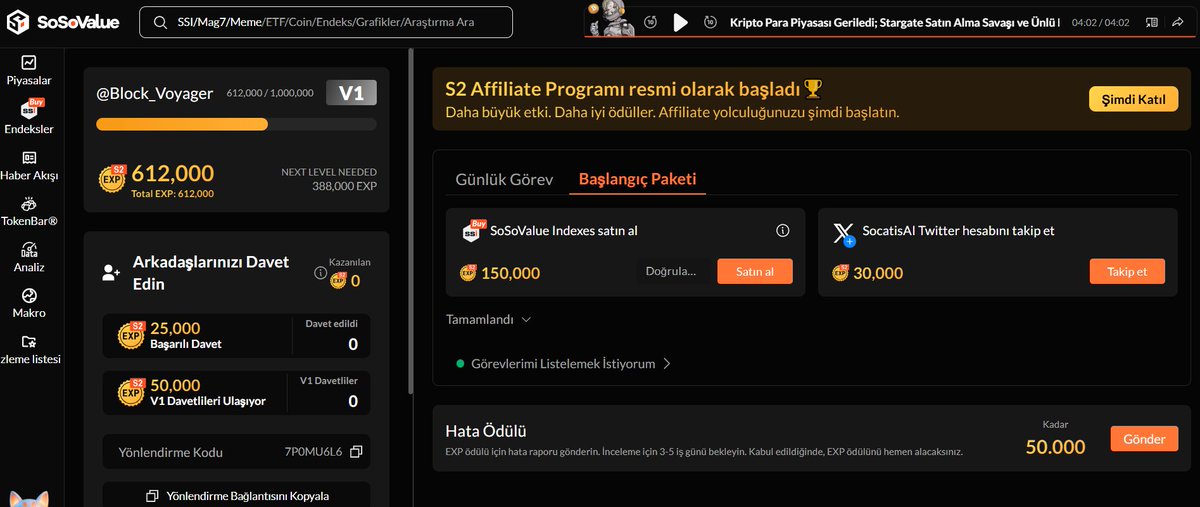Click the 50.000 bug reward amount
The width and height of the screenshot is (1200, 507).
(1055, 447)
